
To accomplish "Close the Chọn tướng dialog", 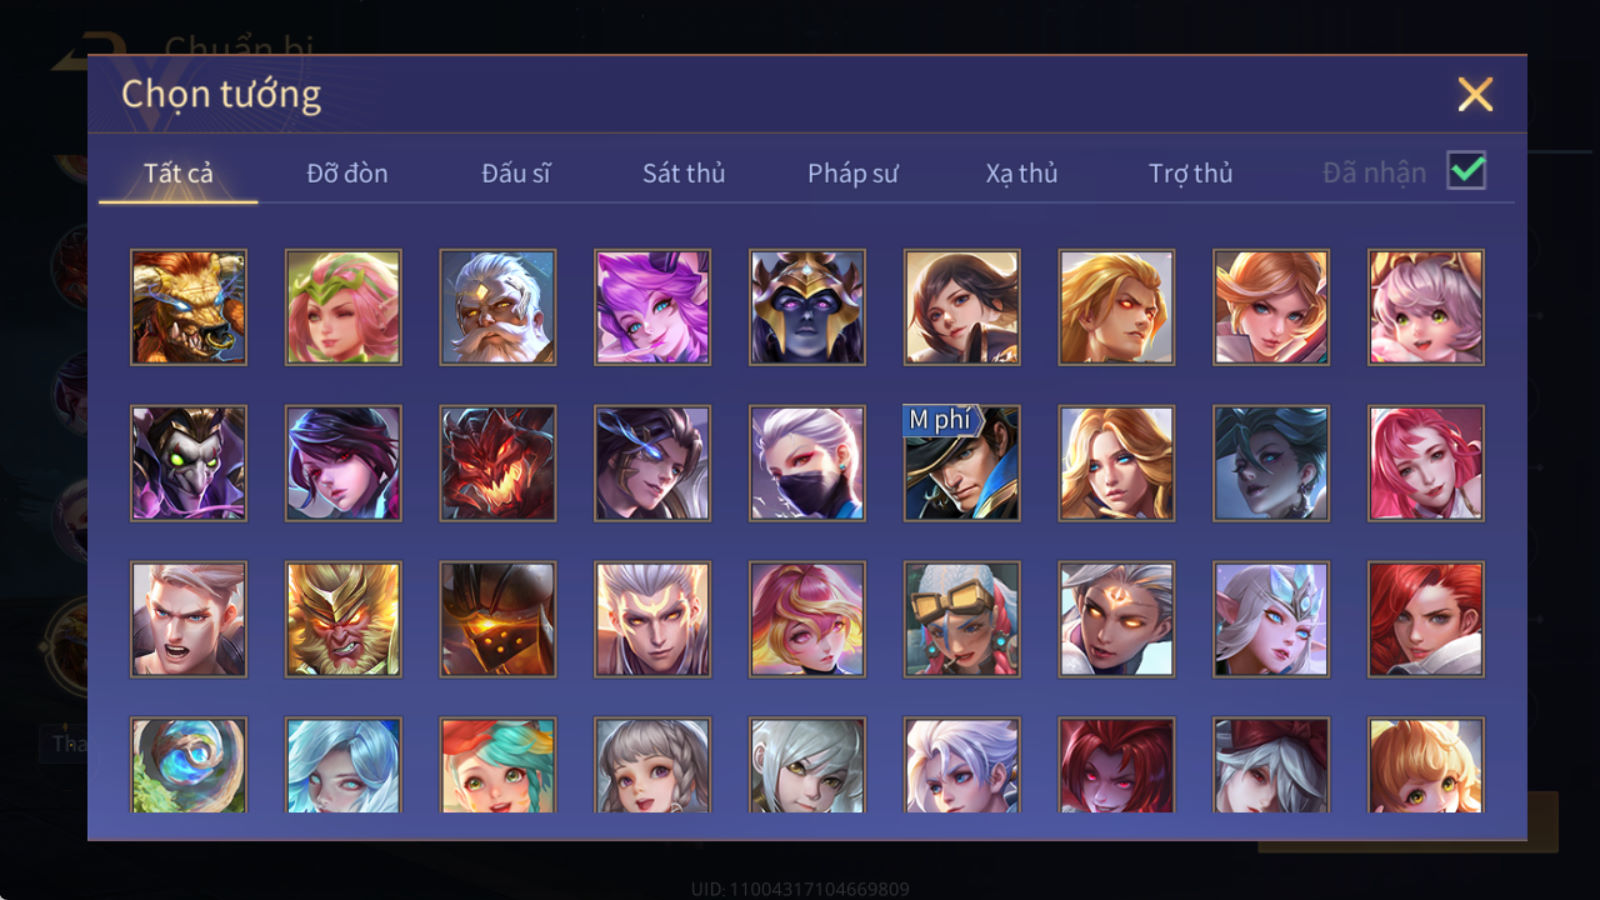I will 1475,95.
